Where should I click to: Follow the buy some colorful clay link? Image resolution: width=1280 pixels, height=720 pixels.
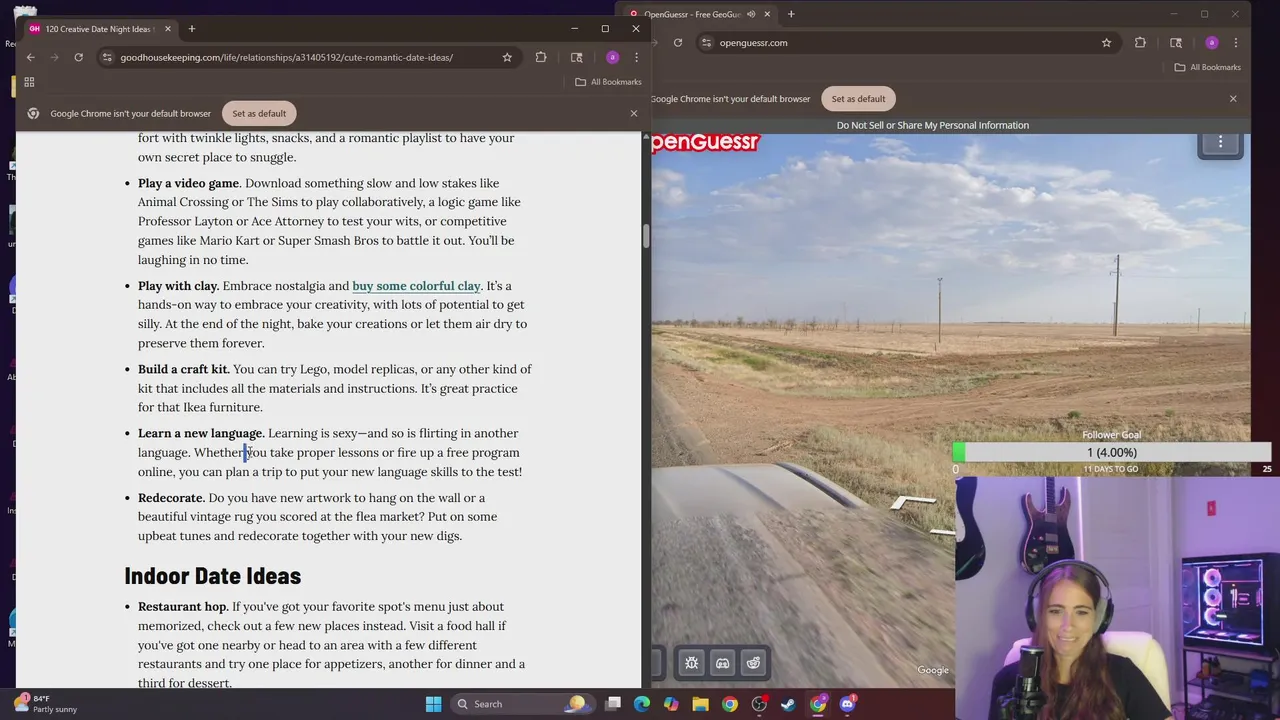coord(416,286)
